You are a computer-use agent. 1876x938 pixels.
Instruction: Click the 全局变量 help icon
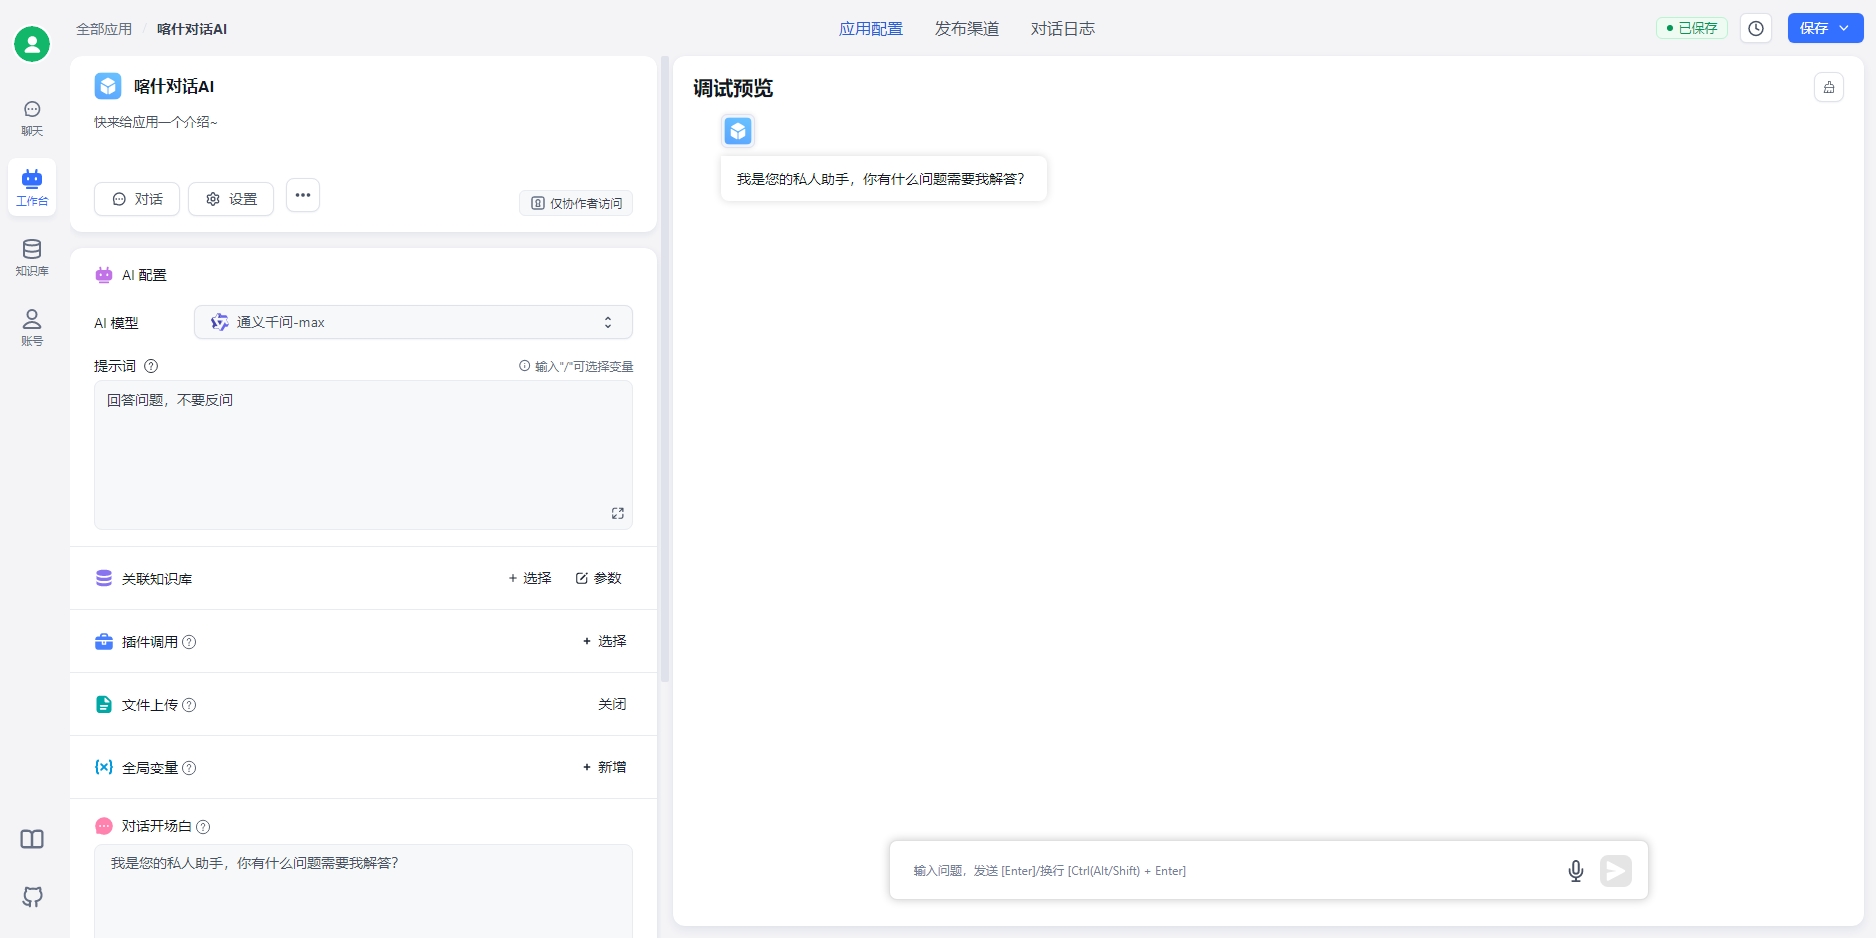pos(189,768)
